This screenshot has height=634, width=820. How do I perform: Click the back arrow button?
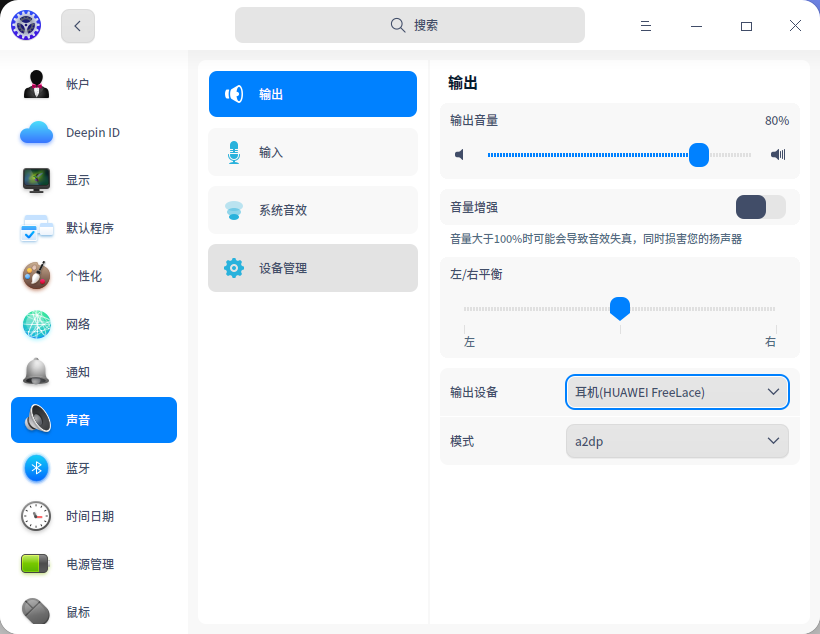coord(77,25)
